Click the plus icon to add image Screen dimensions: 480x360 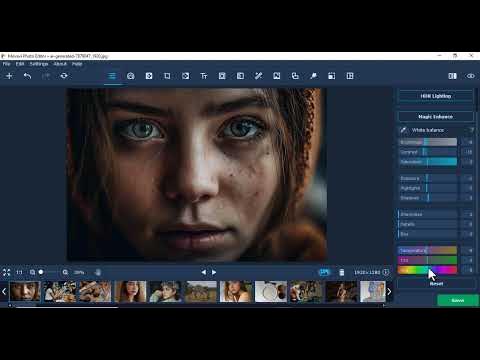tap(9, 76)
